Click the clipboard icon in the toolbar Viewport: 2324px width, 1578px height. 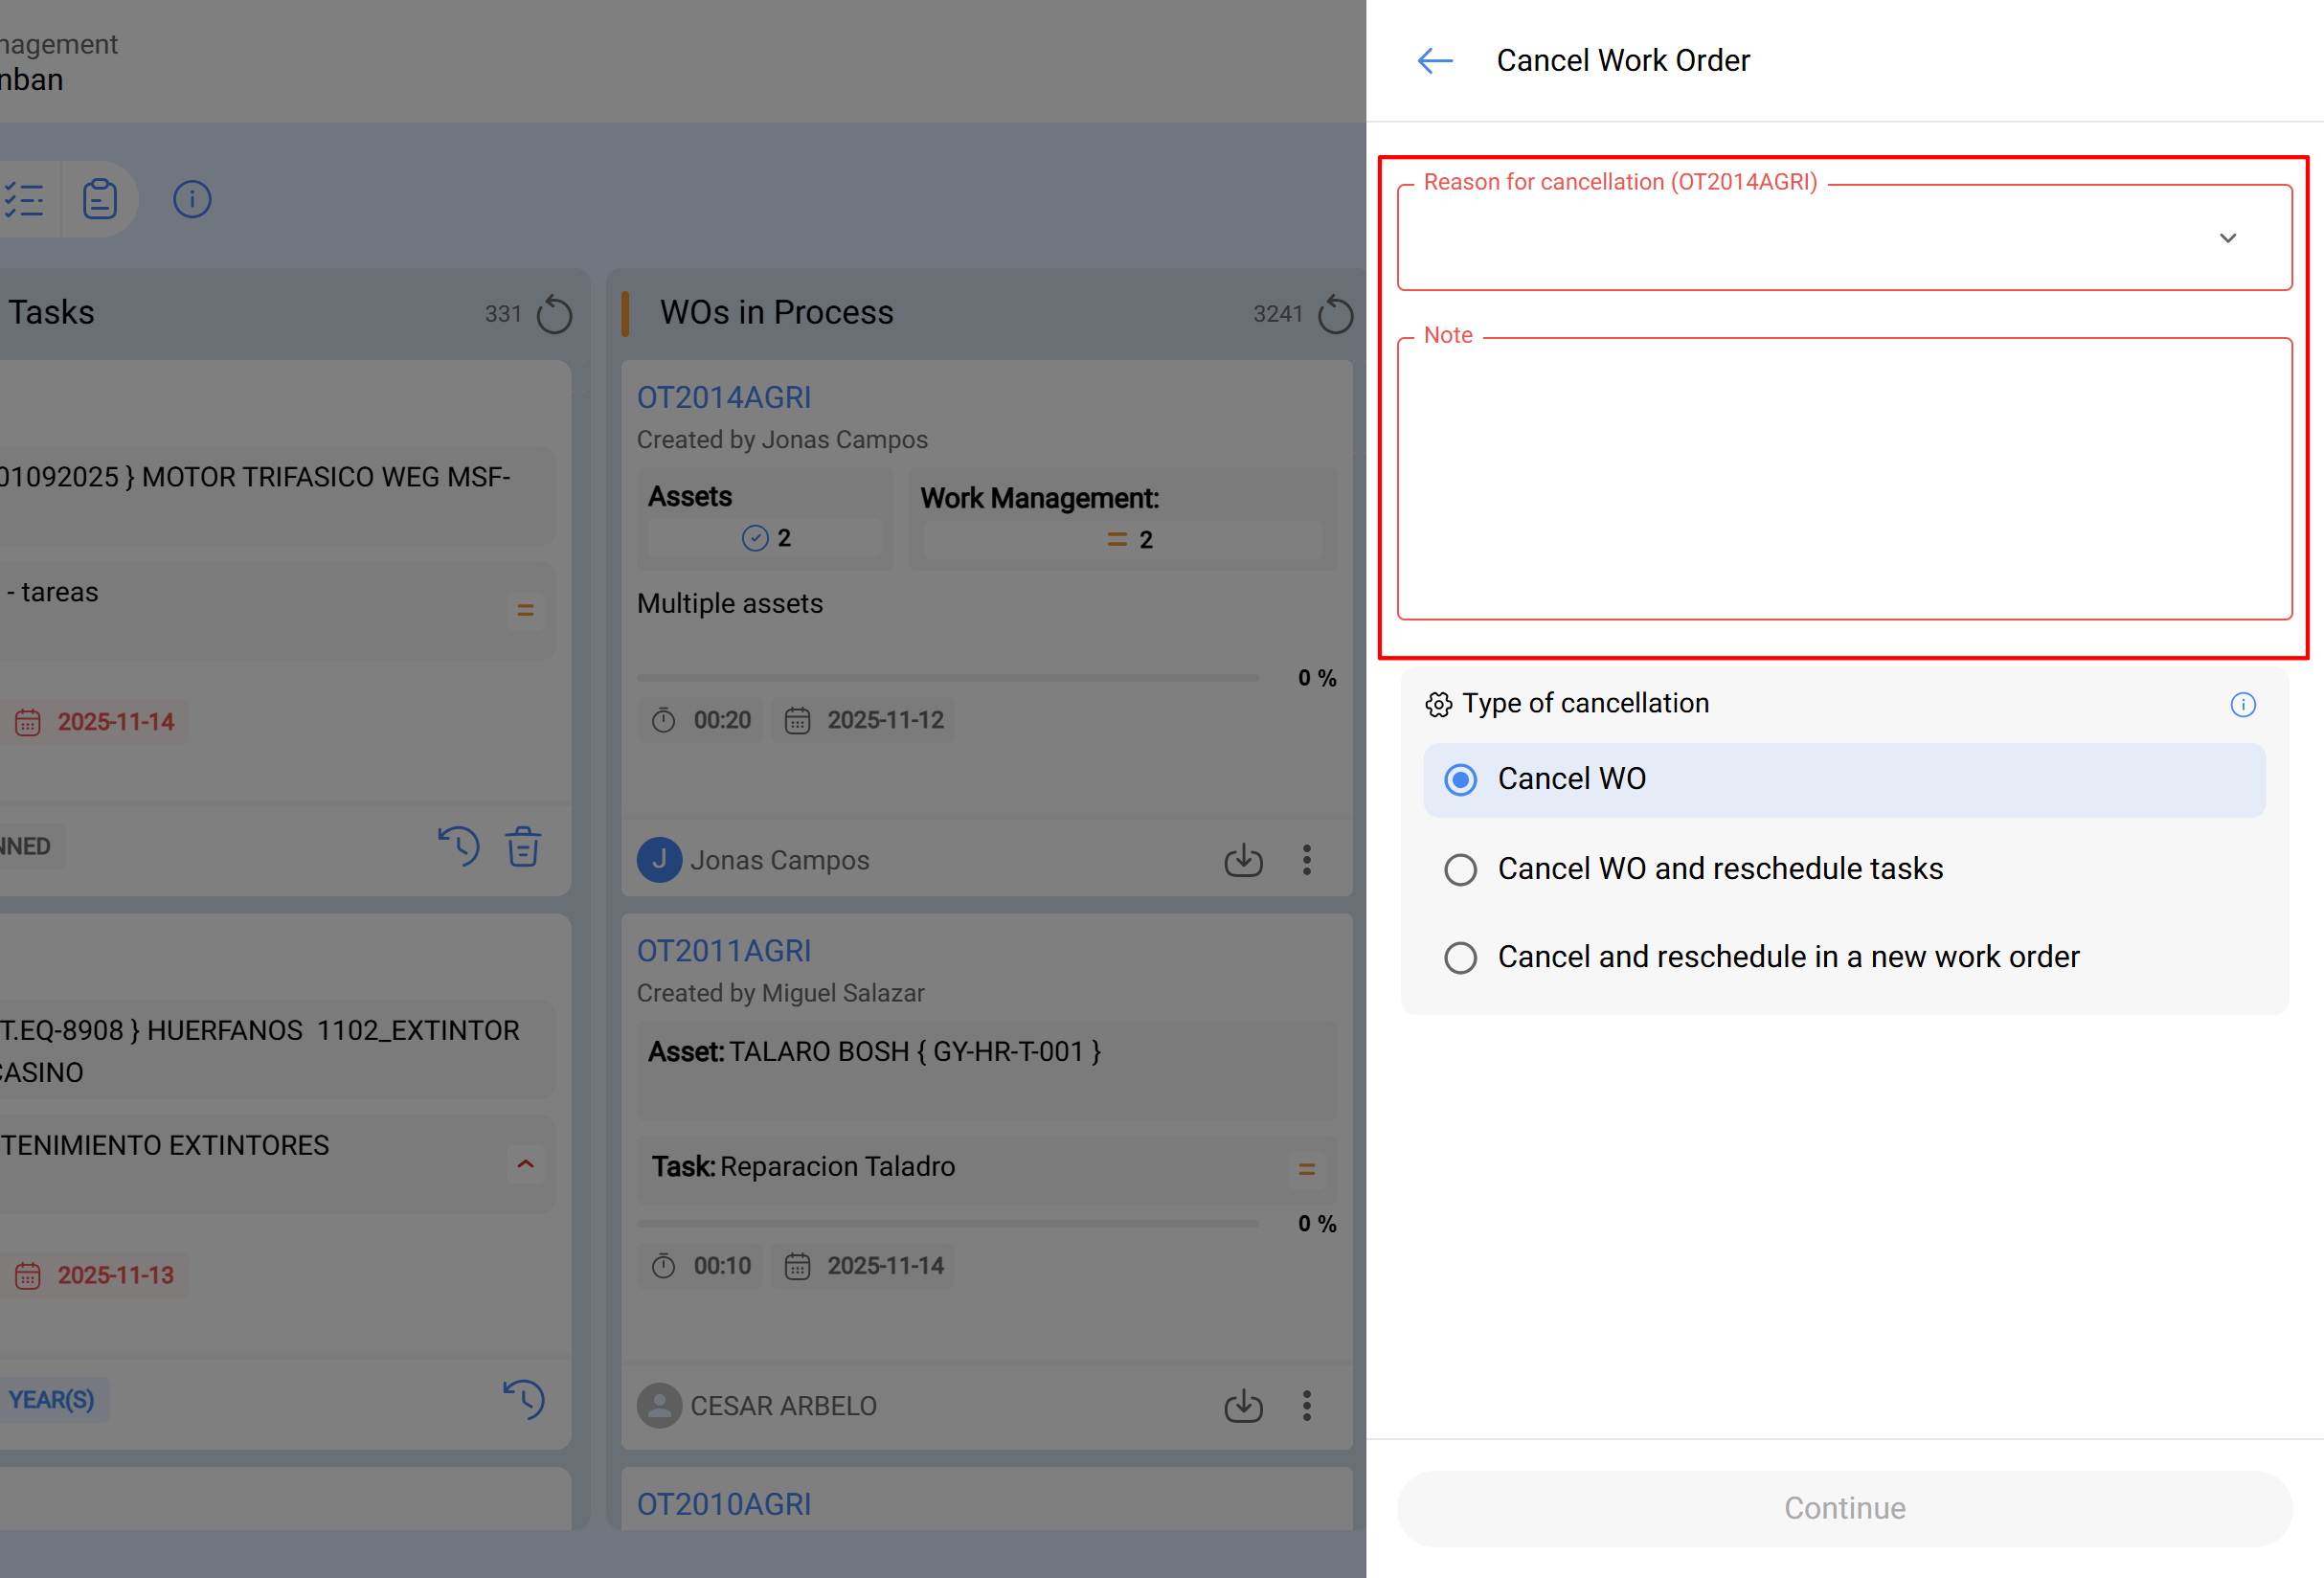99,199
